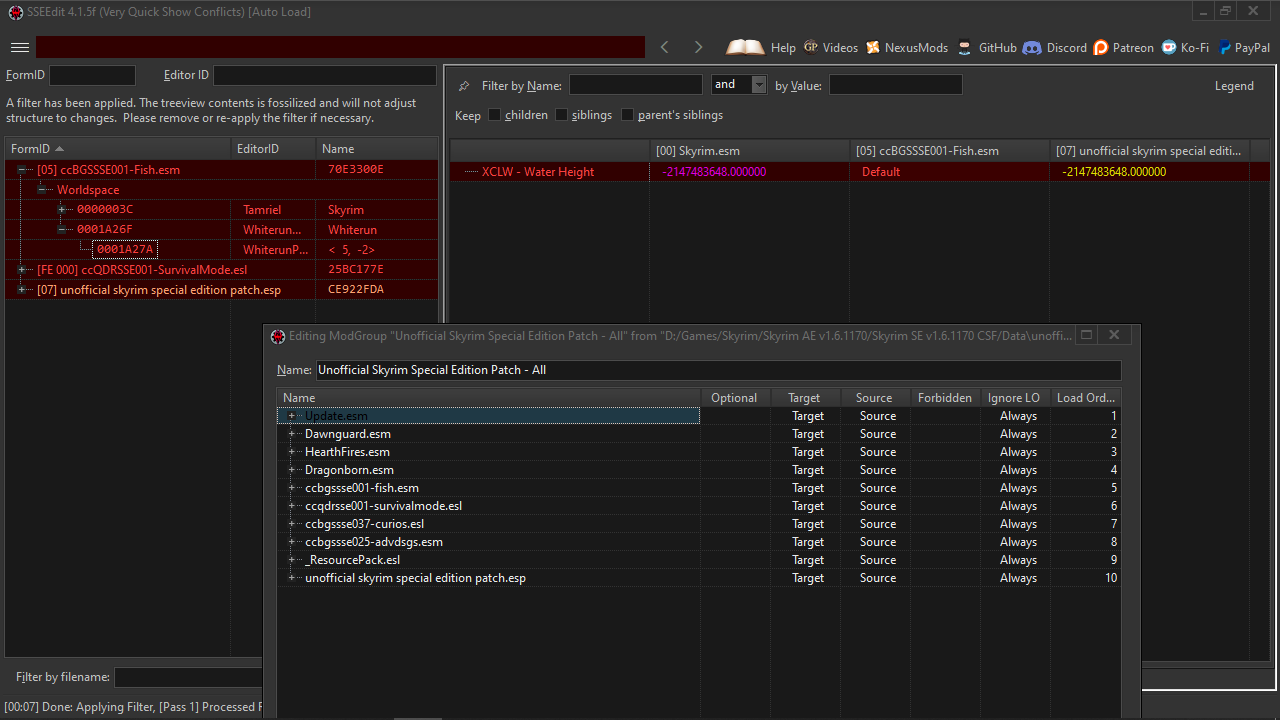Toggle the parent's siblings checkbox
This screenshot has width=1280, height=720.
(628, 115)
